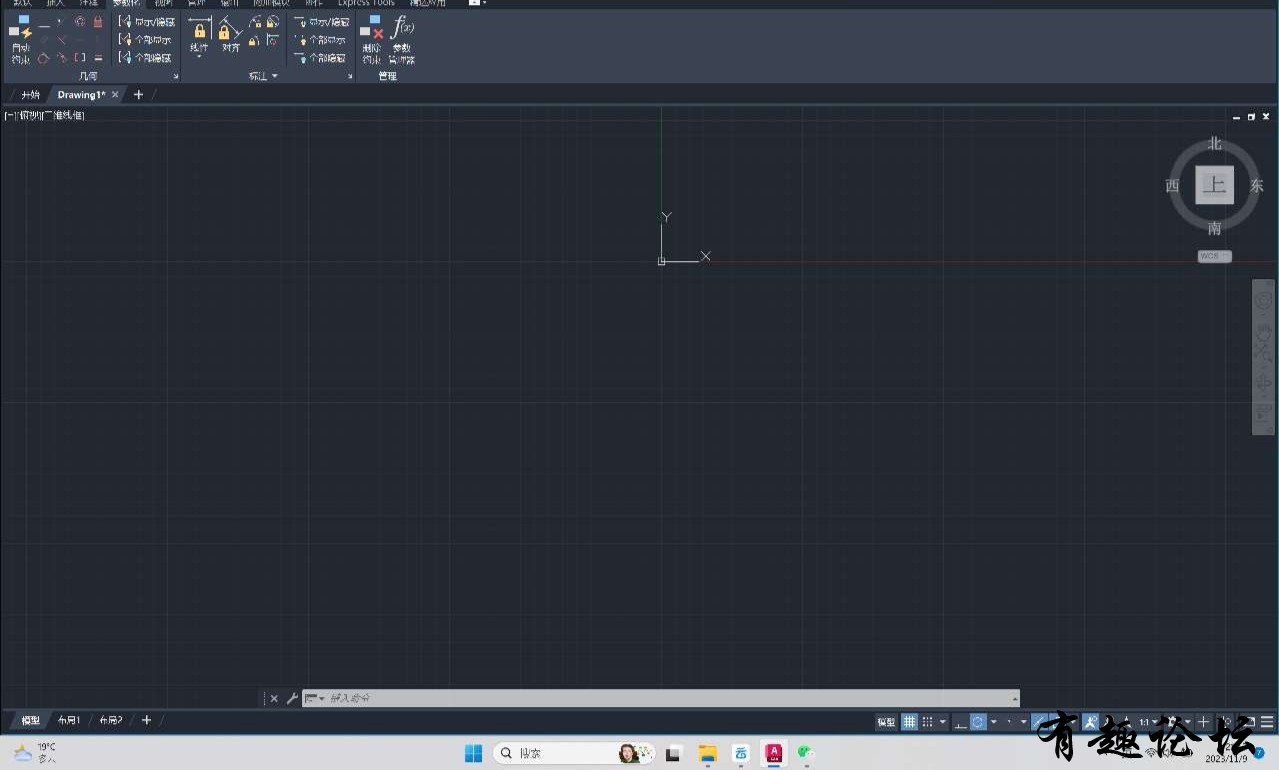Apply the Fix lock constraint icon
Screen dimensions: 1279x770
[97, 22]
